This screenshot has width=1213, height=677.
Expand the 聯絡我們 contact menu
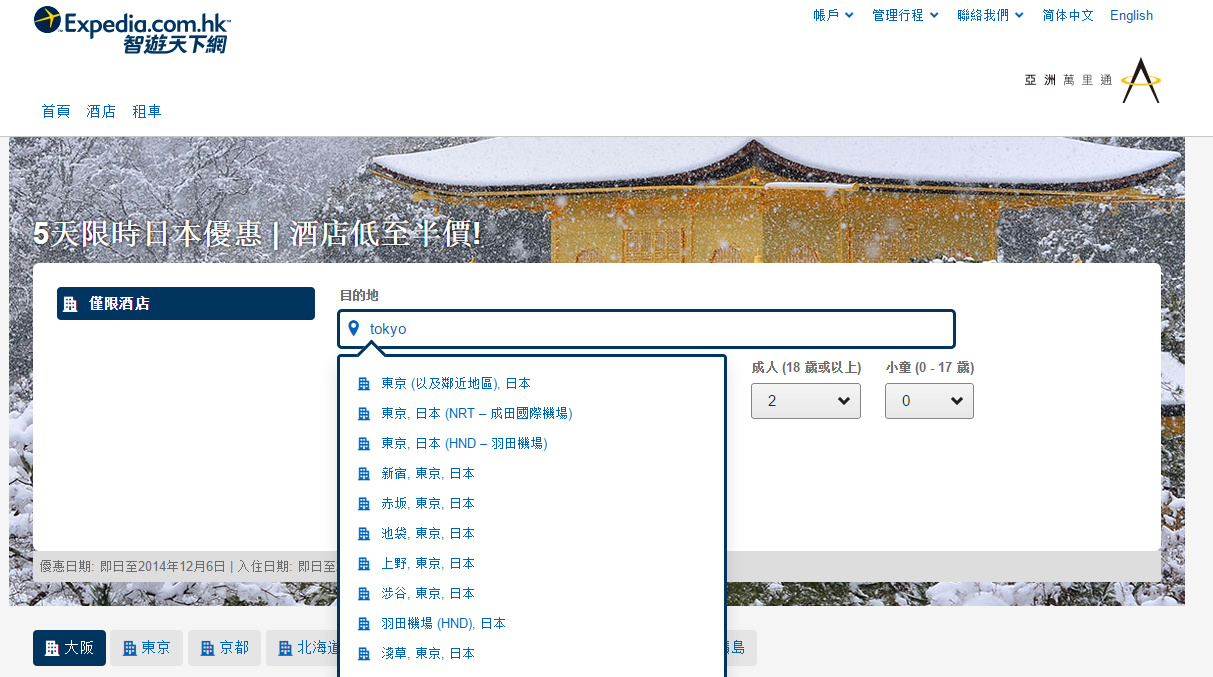(990, 15)
